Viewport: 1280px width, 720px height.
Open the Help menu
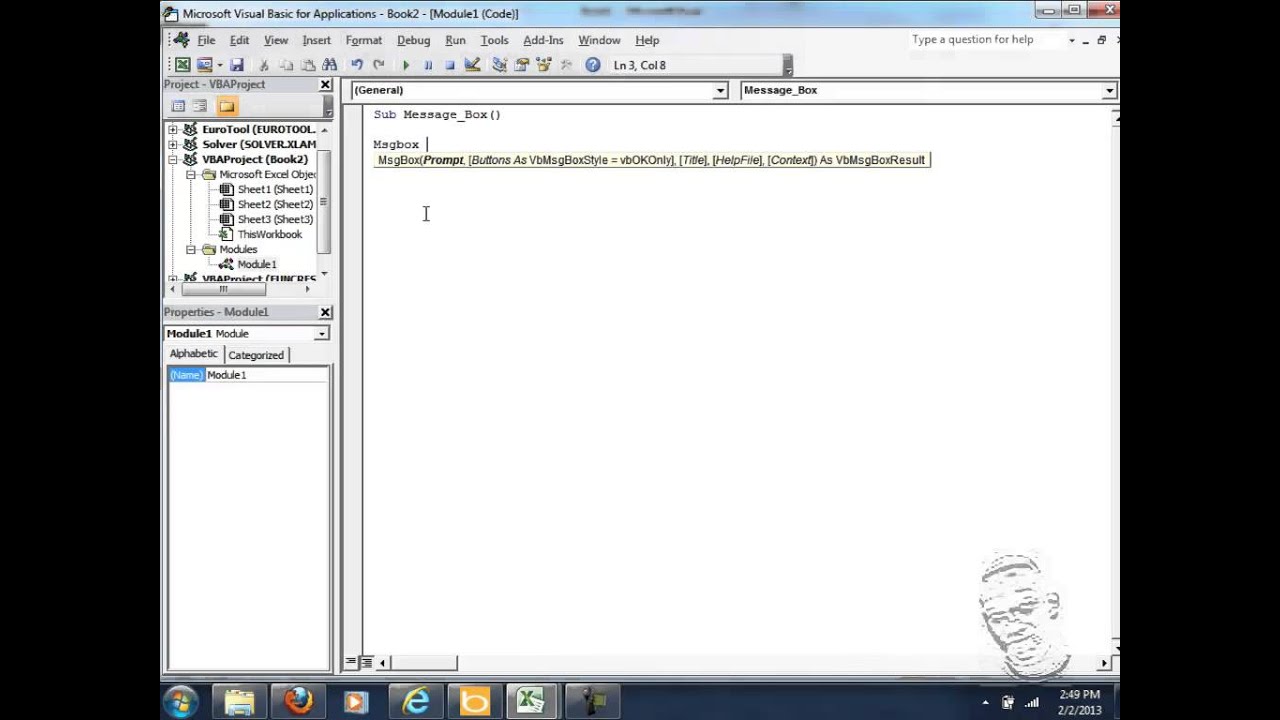click(x=647, y=40)
